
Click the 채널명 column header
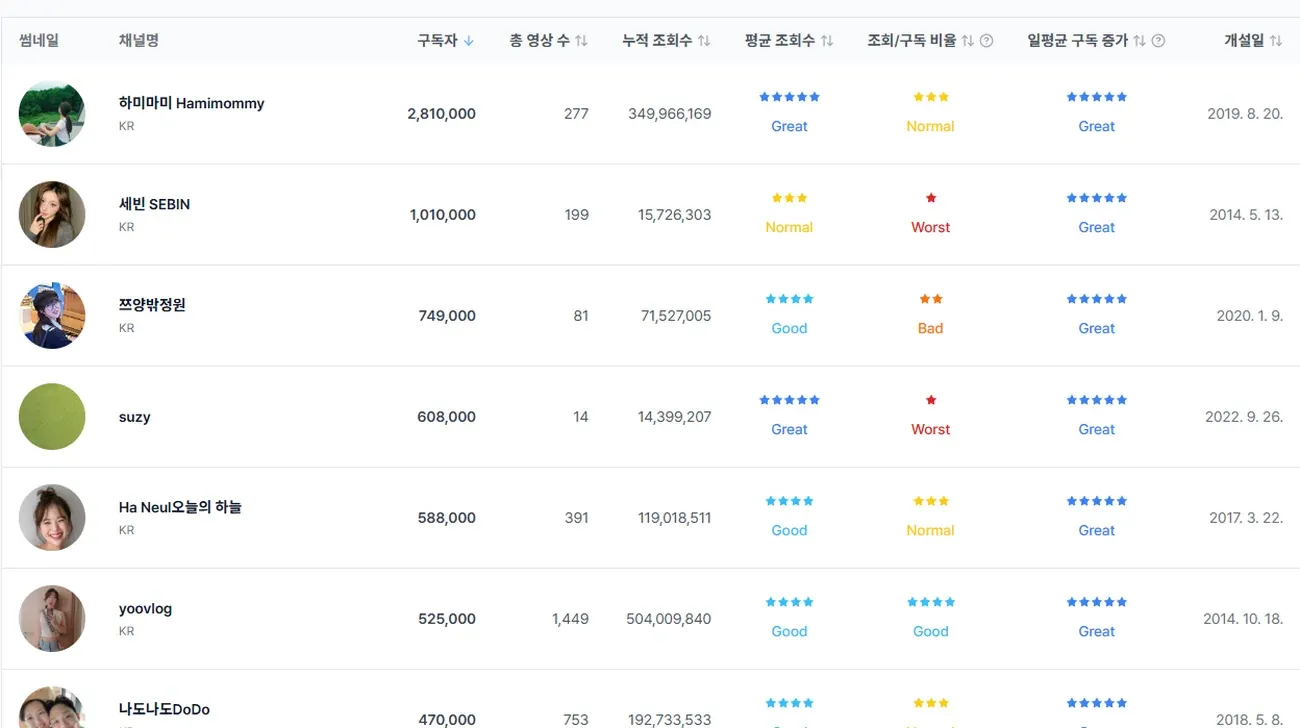139,41
